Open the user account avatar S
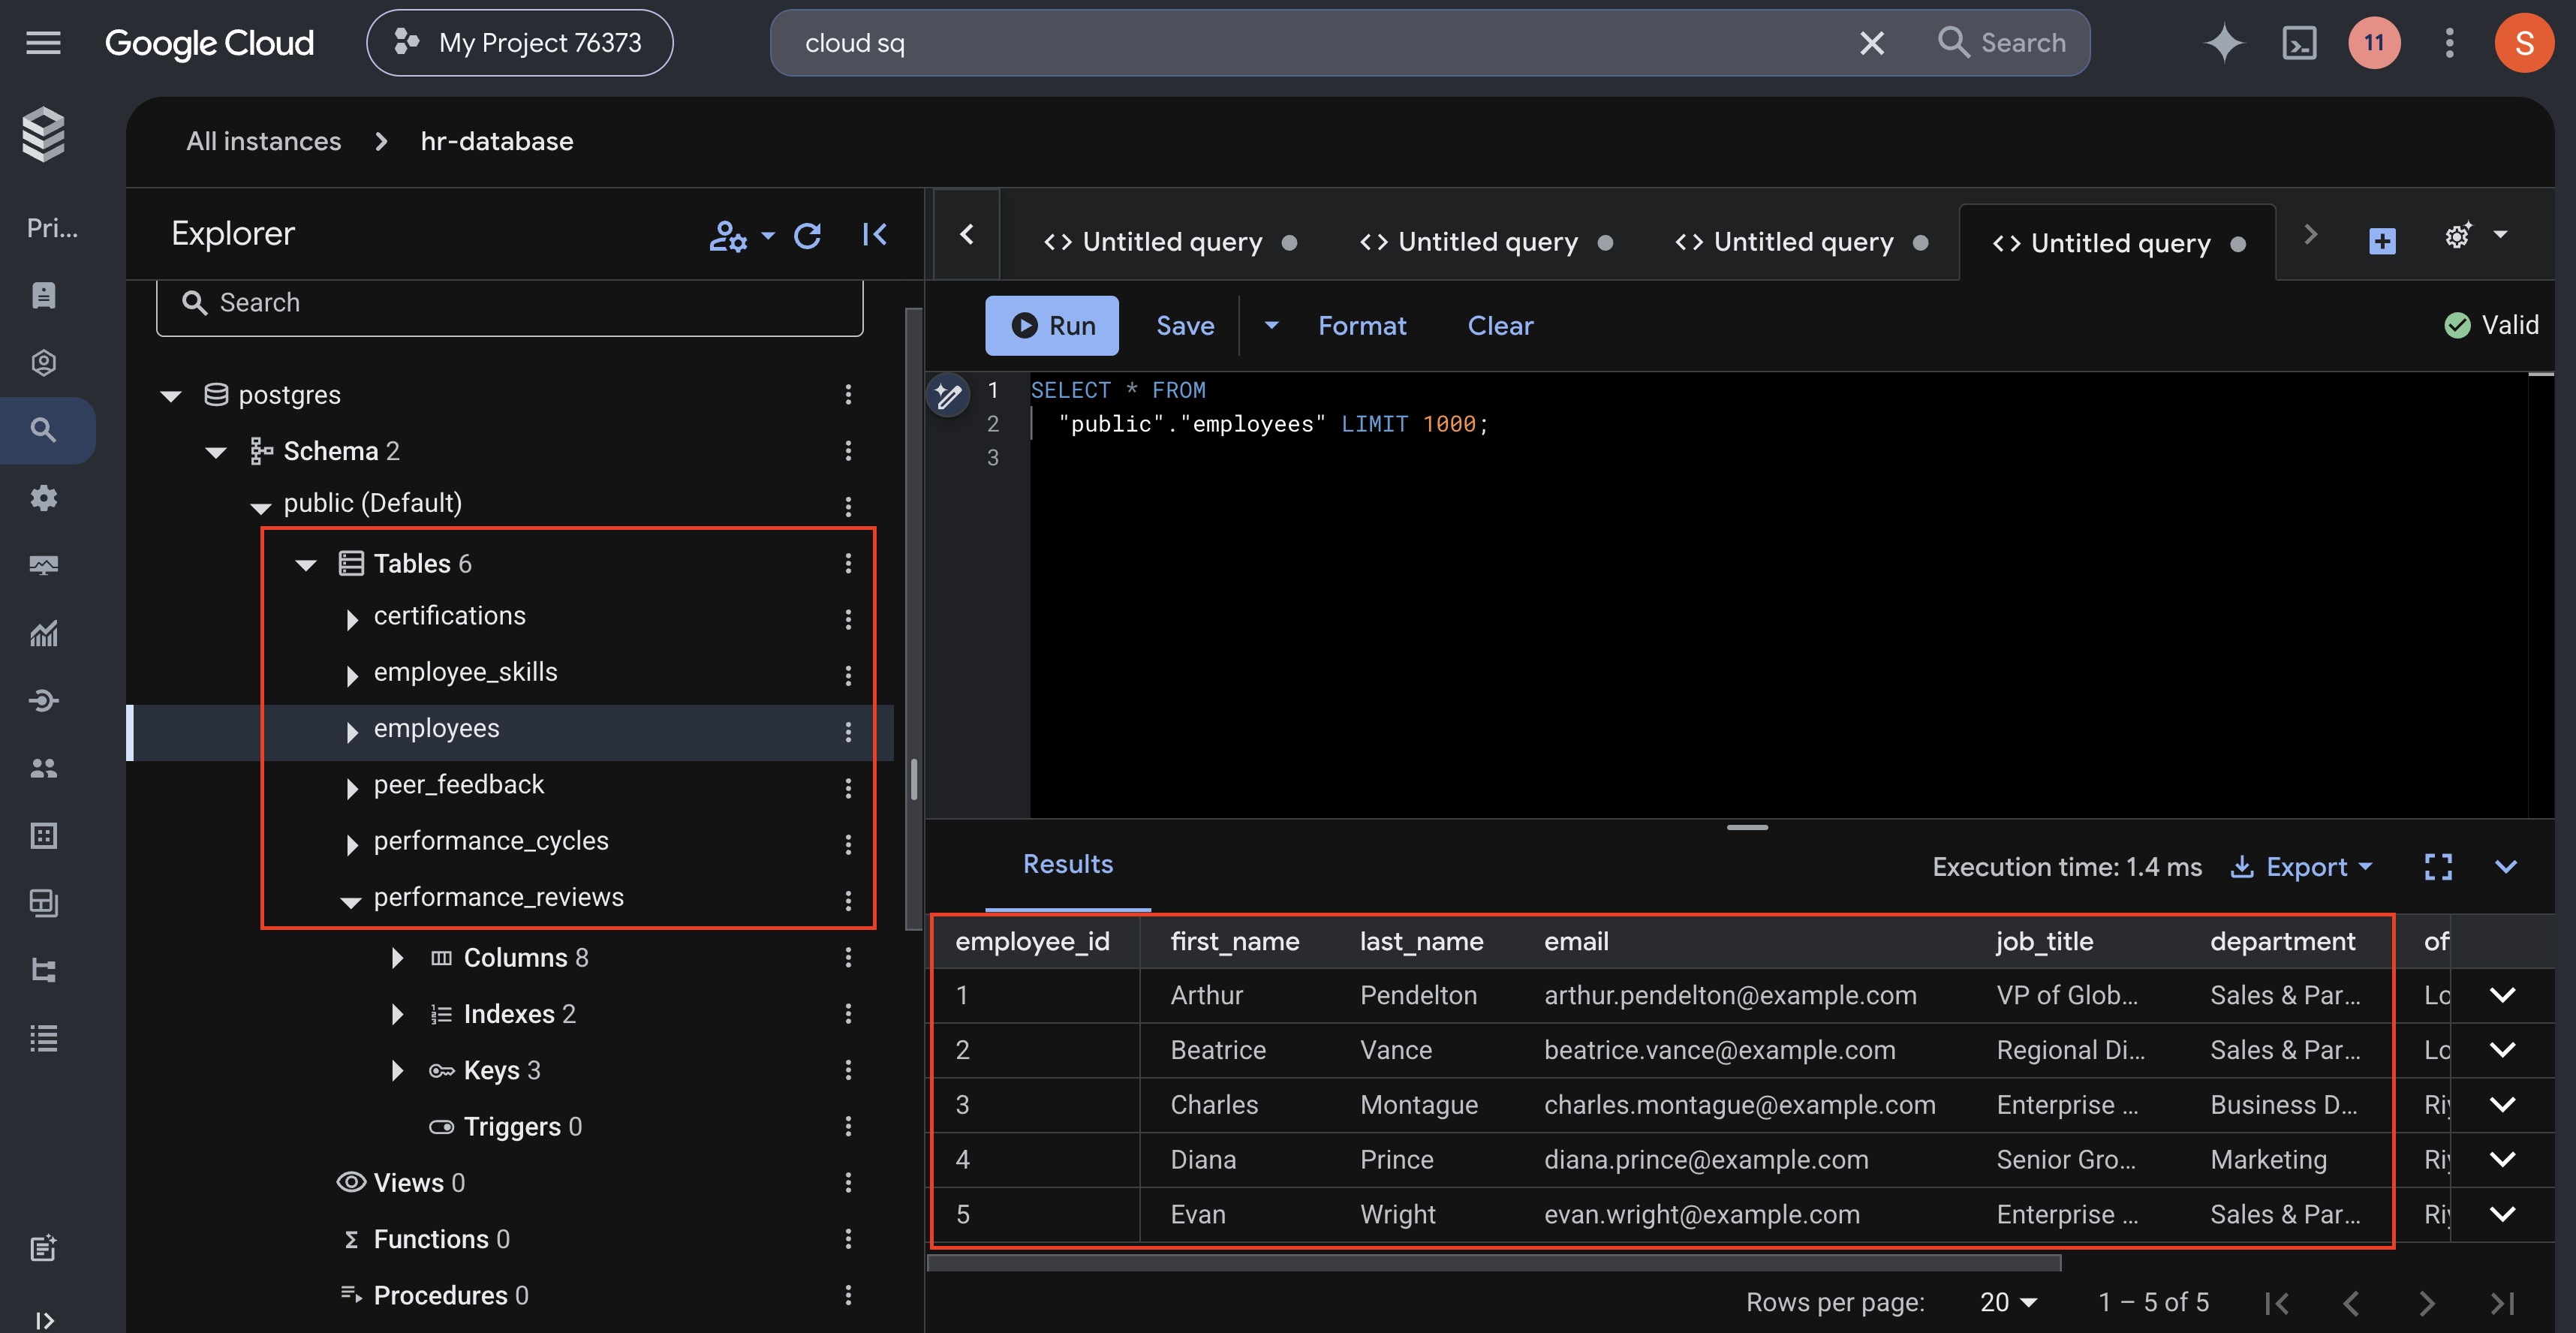Screen dimensions: 2576x1333 click(x=2524, y=43)
